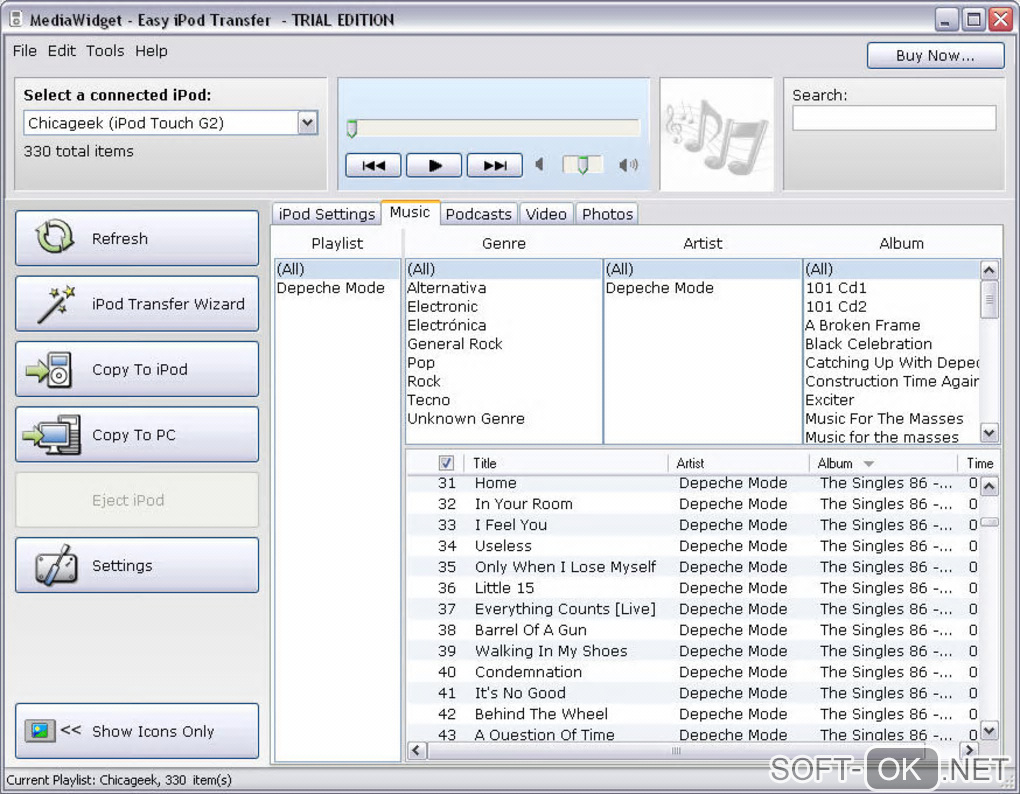
Task: Open the Help menu
Action: pos(151,51)
